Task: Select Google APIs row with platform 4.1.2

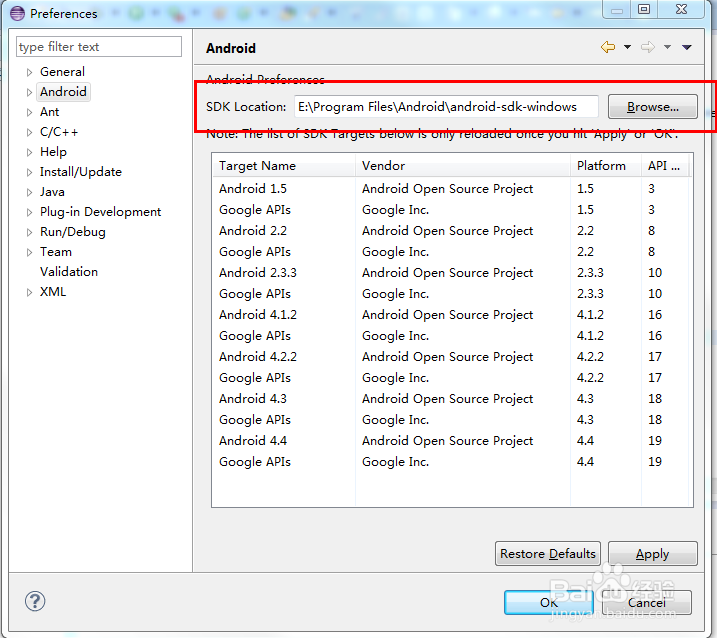Action: coord(450,336)
